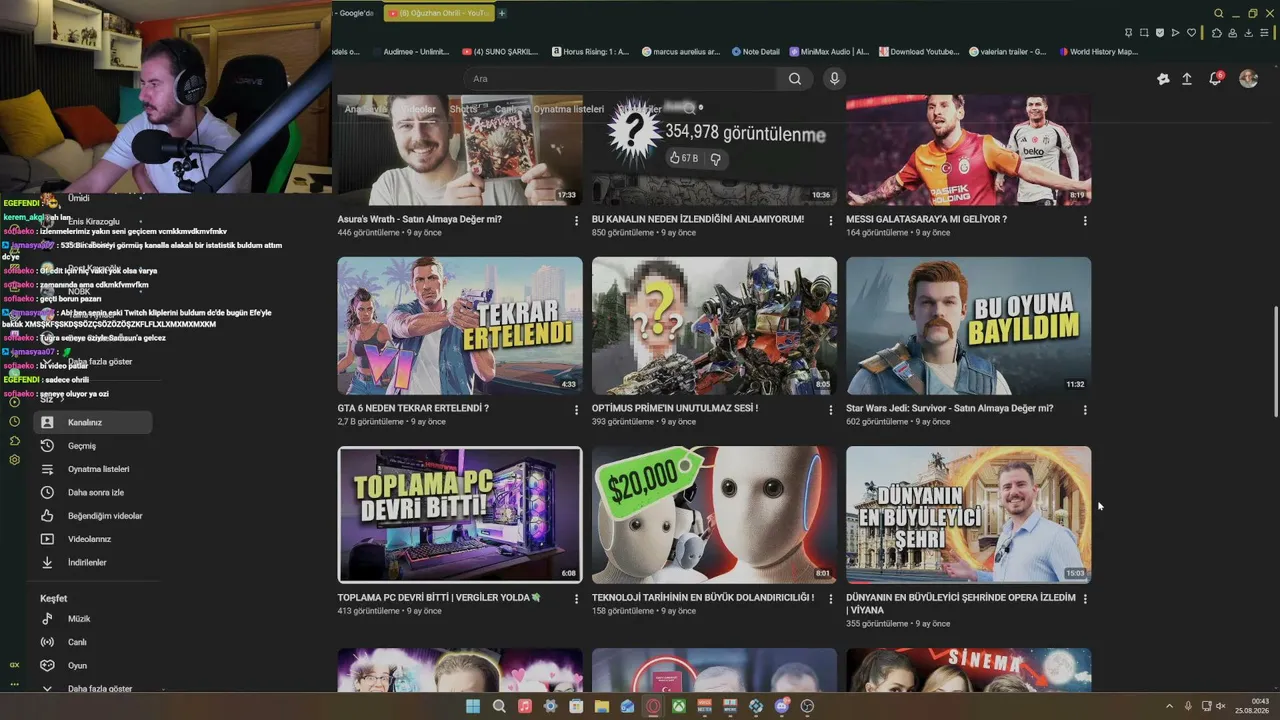Open Discord from the taskbar

point(782,706)
